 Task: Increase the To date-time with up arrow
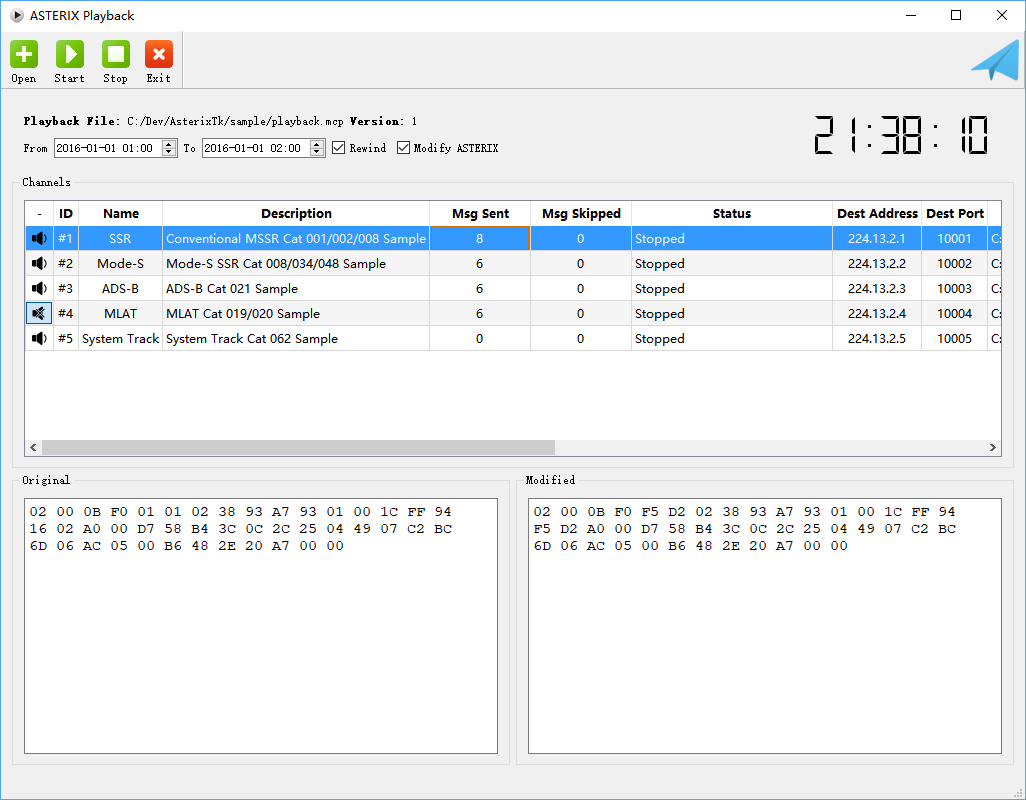pyautogui.click(x=317, y=144)
